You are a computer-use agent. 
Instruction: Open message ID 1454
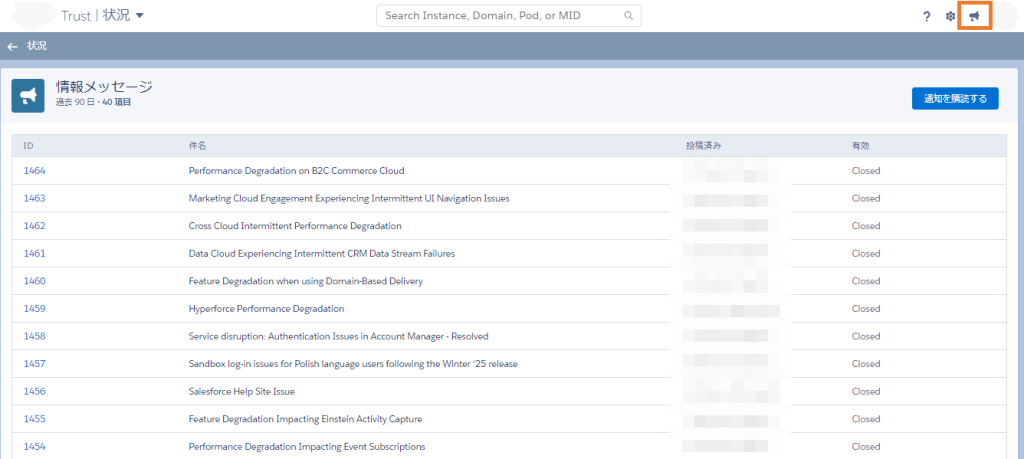(35, 446)
